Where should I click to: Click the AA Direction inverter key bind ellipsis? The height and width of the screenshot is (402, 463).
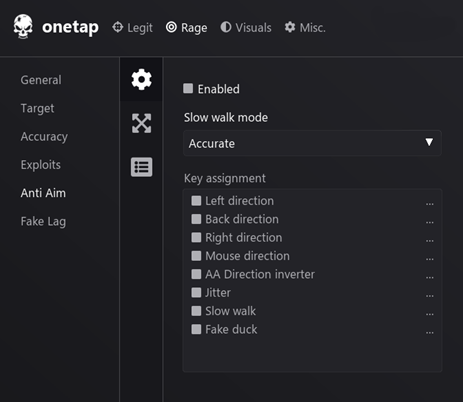[x=430, y=277]
